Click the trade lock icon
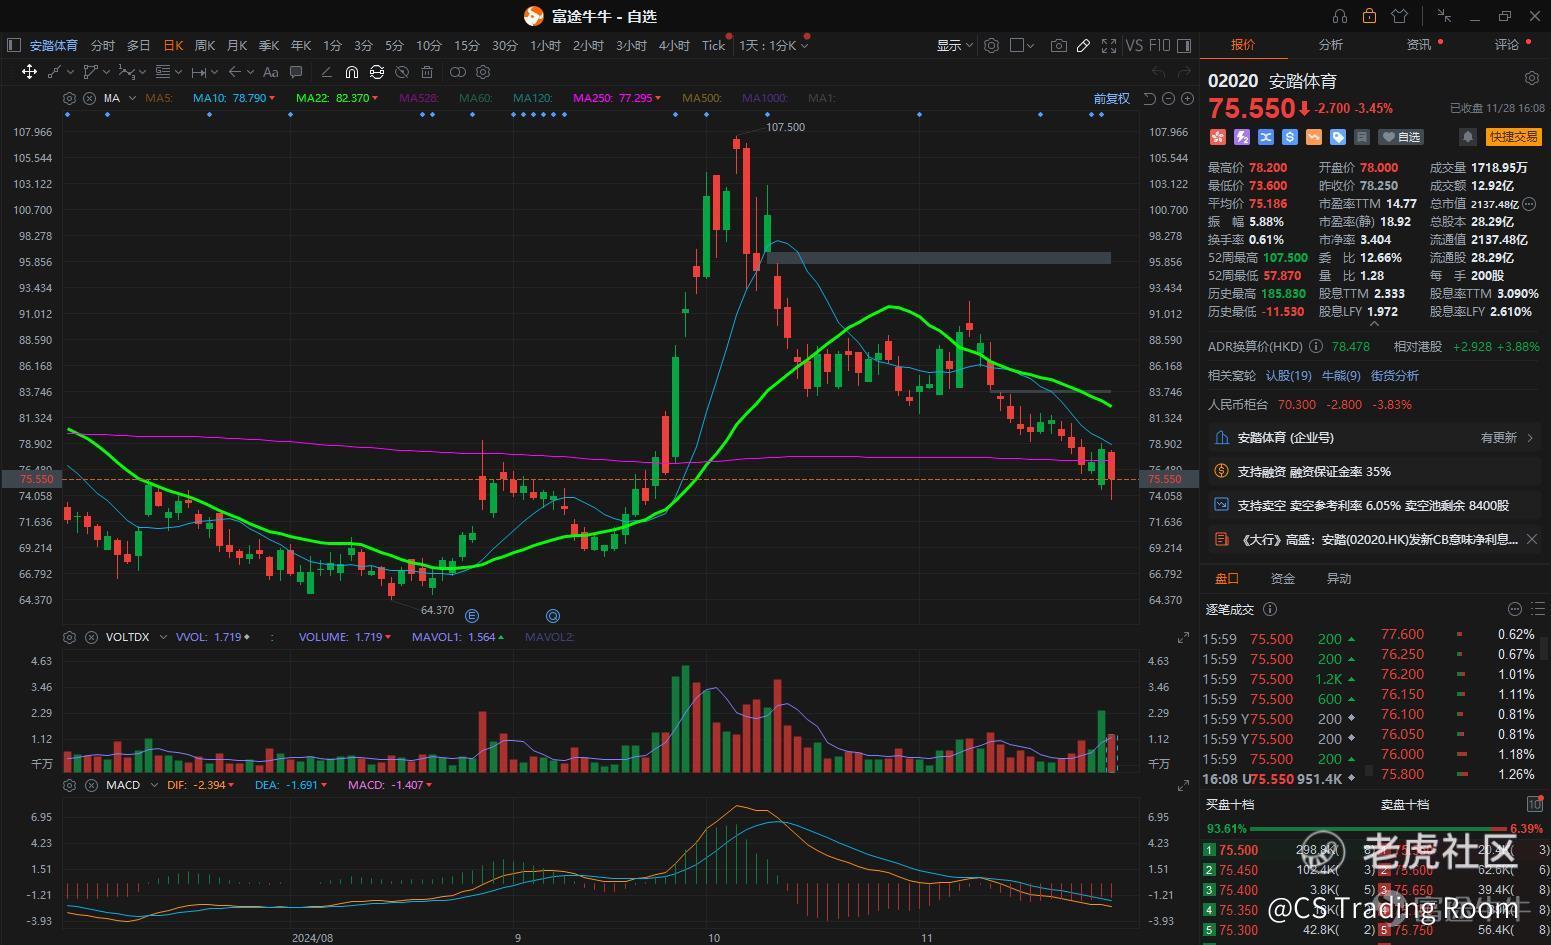Viewport: 1551px width, 945px height. coord(1369,16)
